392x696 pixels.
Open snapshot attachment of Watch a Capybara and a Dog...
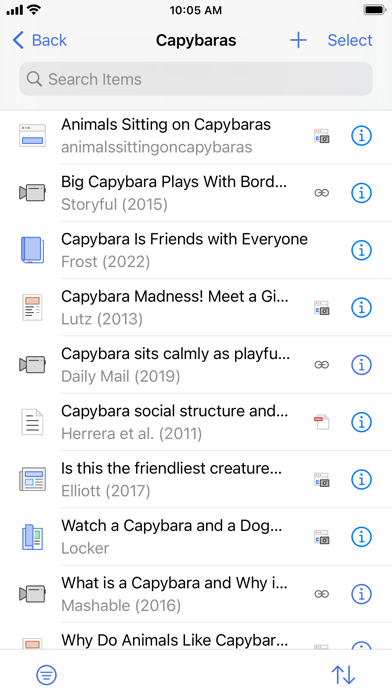[x=321, y=537]
